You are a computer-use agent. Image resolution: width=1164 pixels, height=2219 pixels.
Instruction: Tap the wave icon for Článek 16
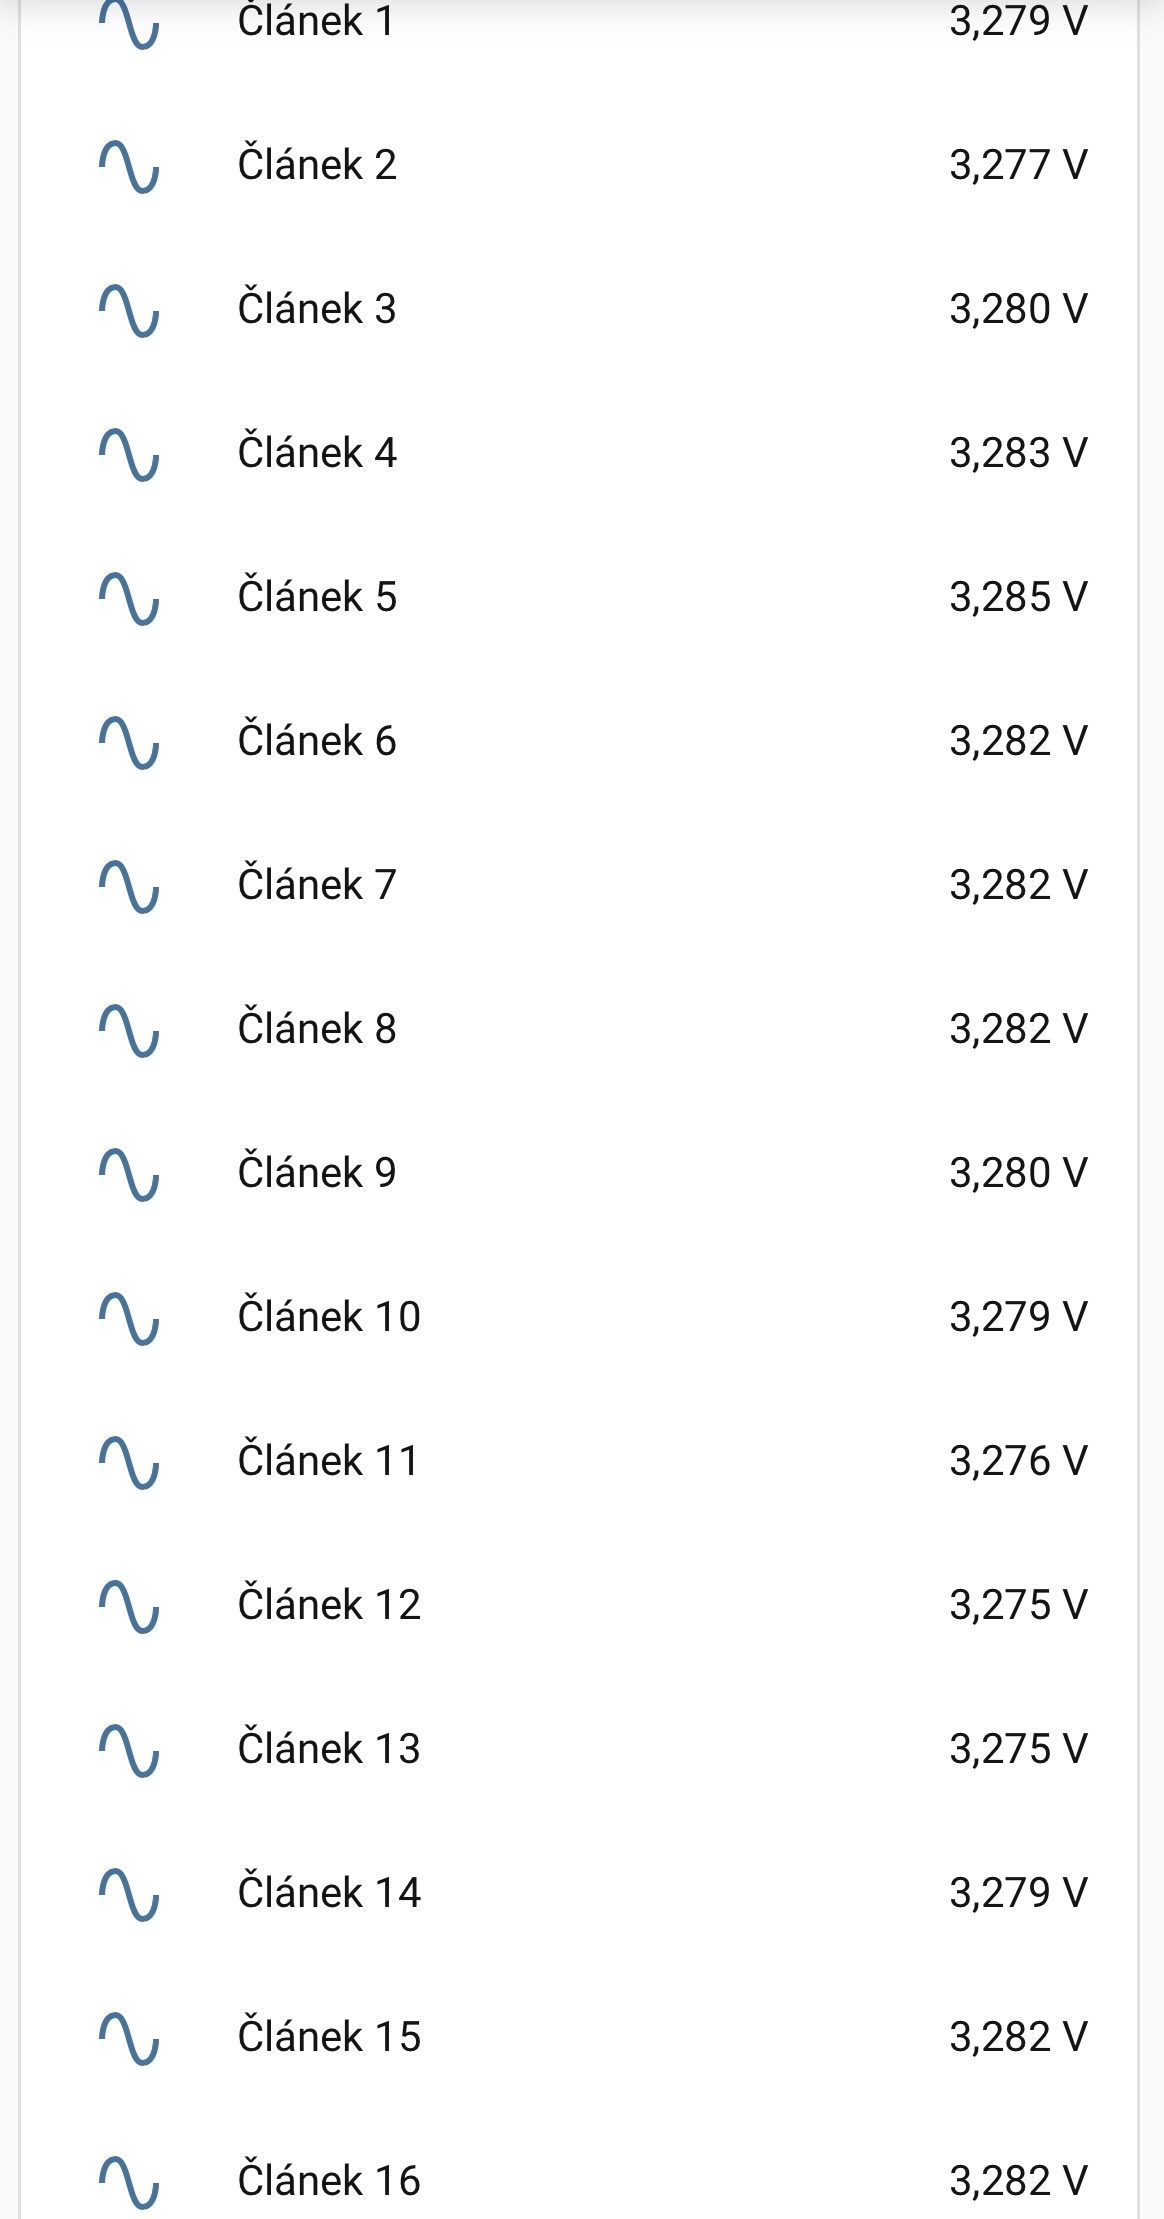point(129,2183)
